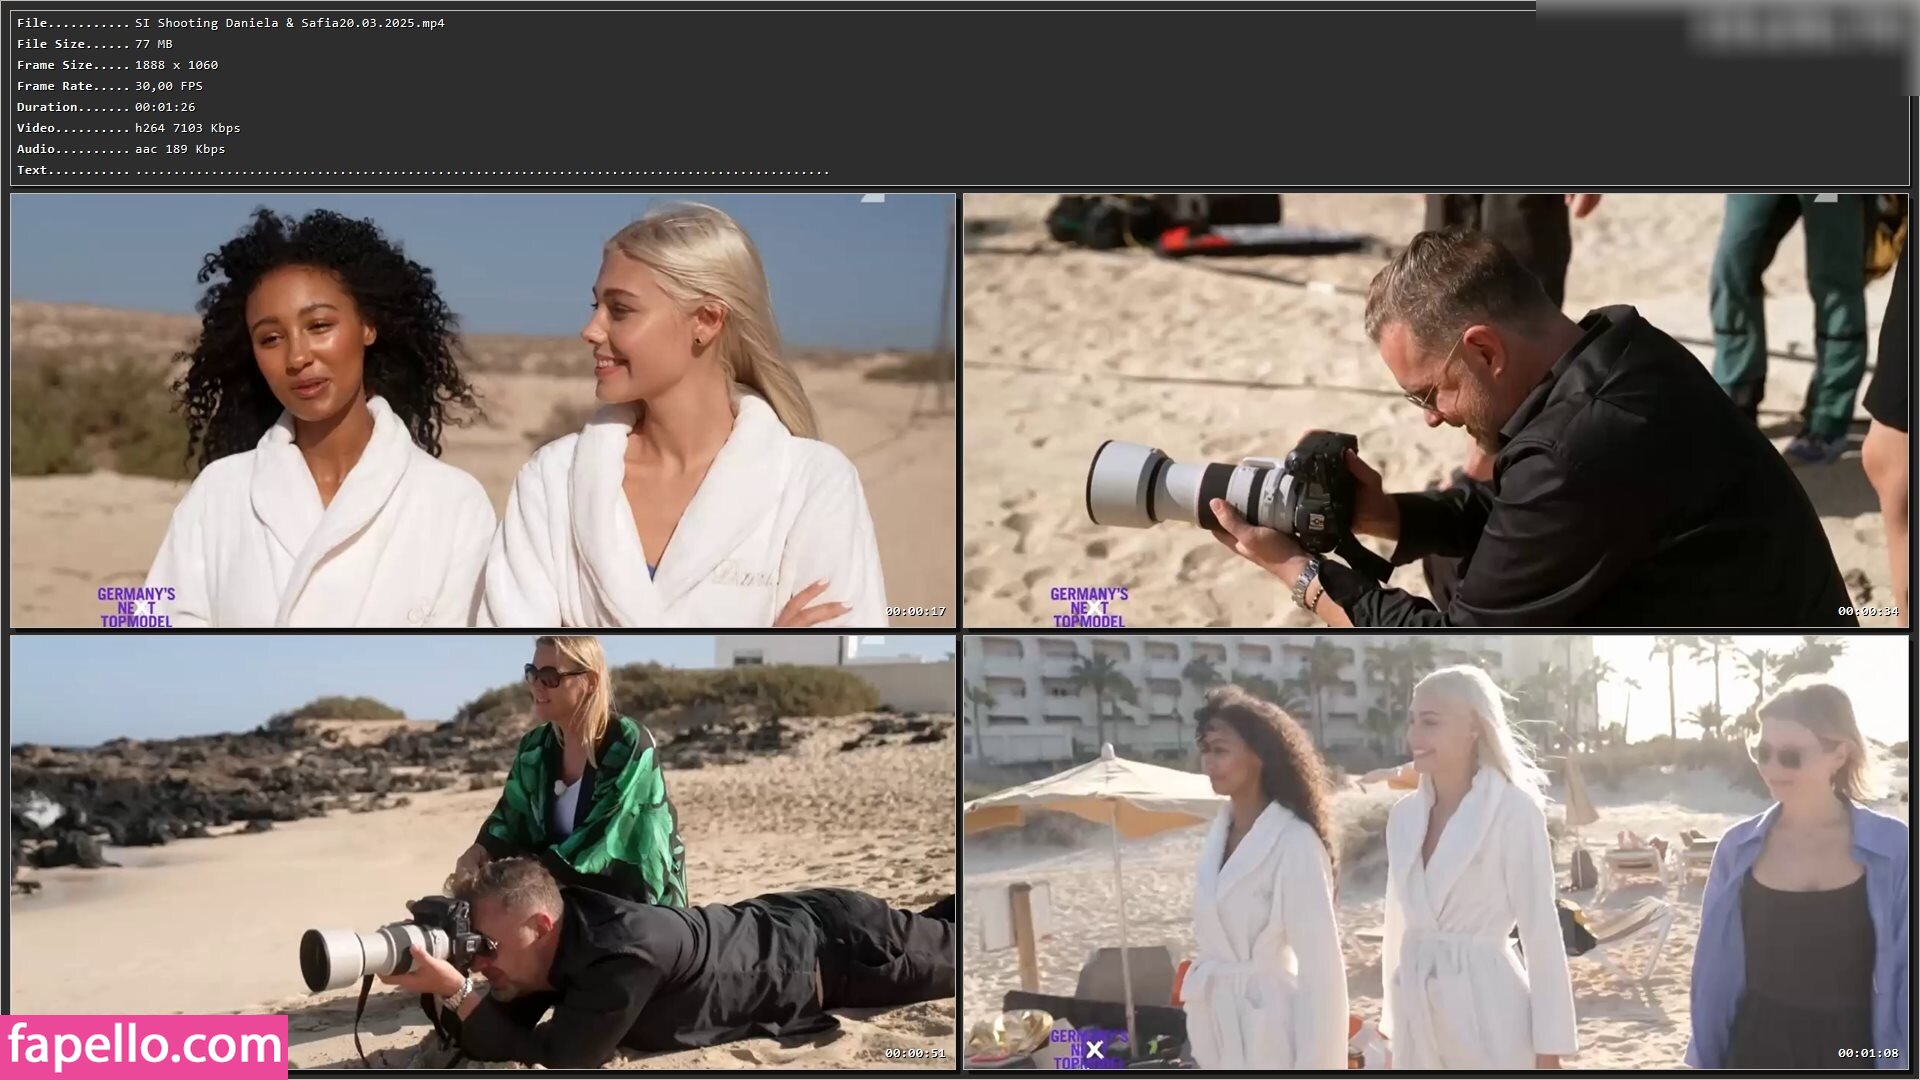Open thumbnail of kneeling photographer with camera
The height and width of the screenshot is (1080, 1920).
(x=1435, y=410)
